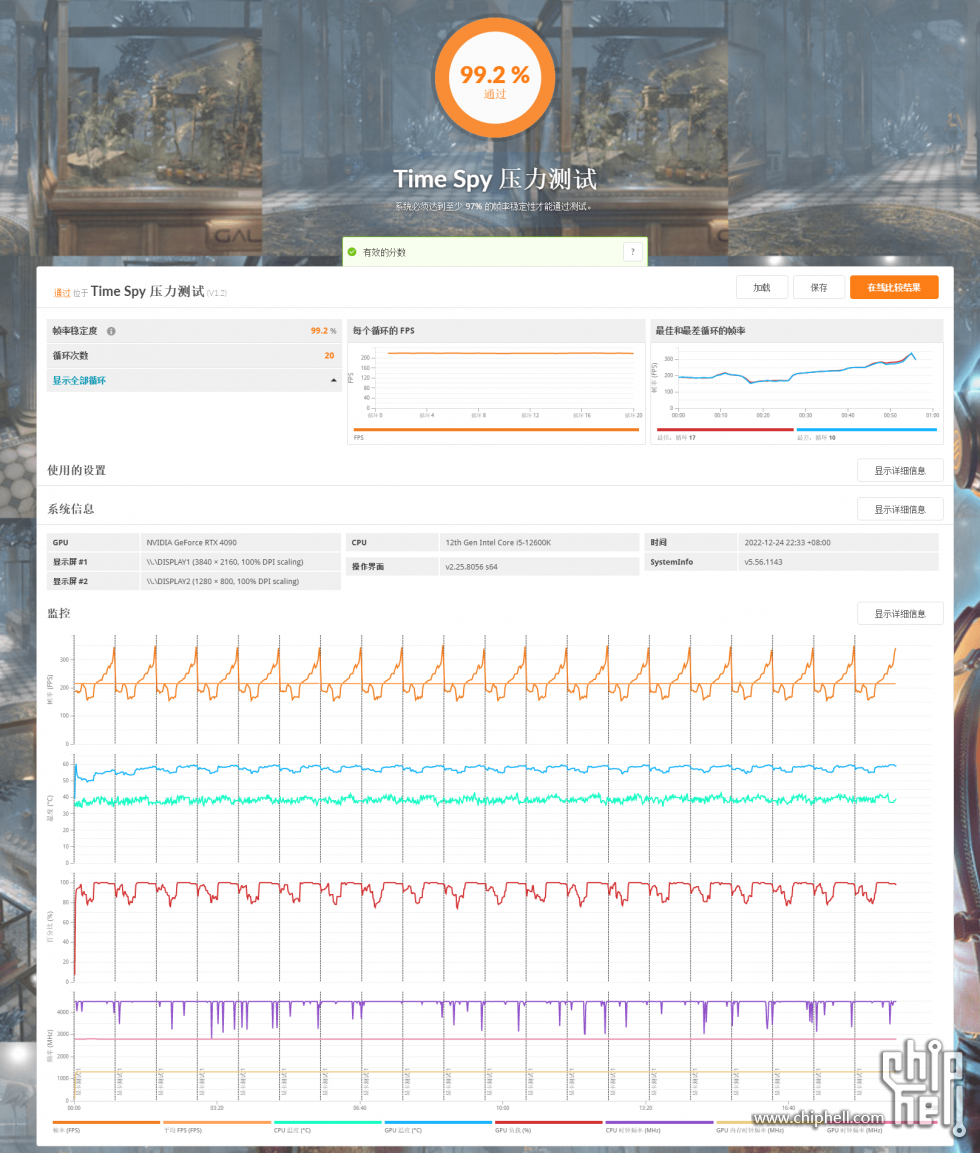Click the orange 99.2 % 通过 score badge

[x=495, y=79]
